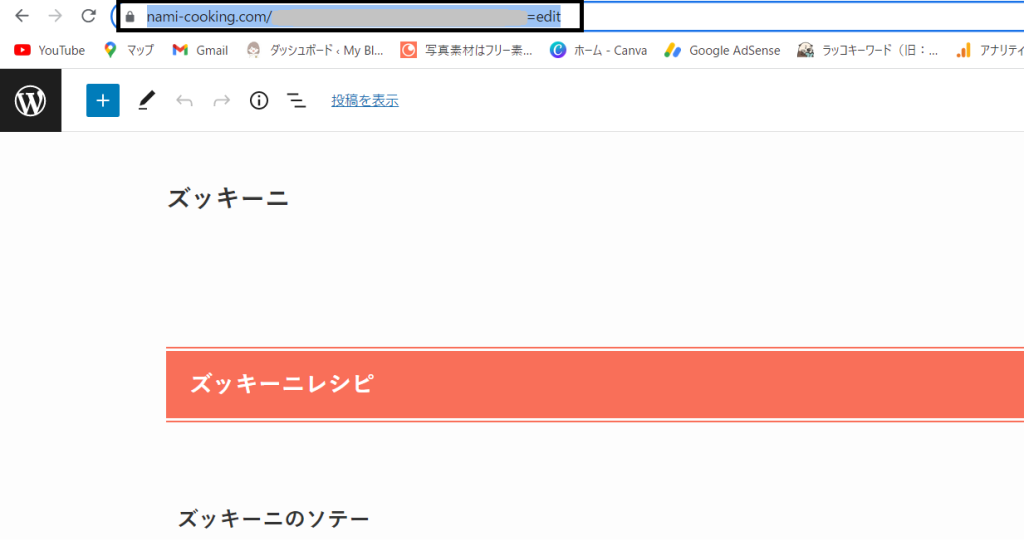
Task: Click the WordPress logo icon
Action: click(30, 101)
